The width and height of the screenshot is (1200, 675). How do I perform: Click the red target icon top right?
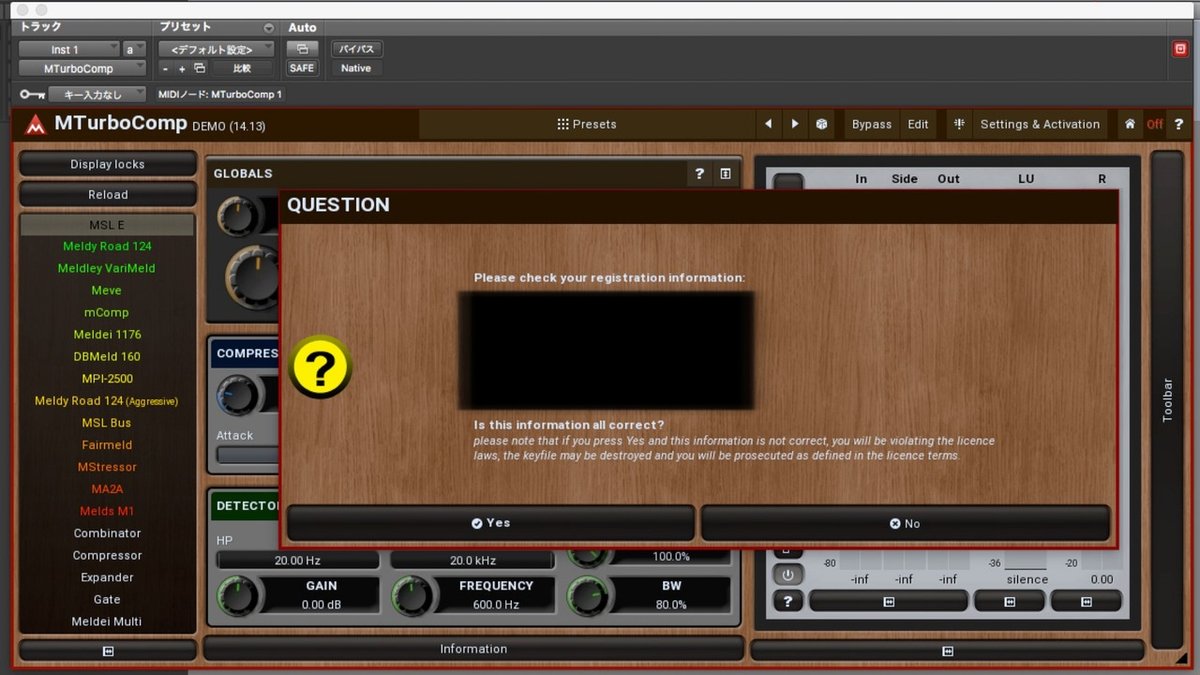(x=1180, y=49)
